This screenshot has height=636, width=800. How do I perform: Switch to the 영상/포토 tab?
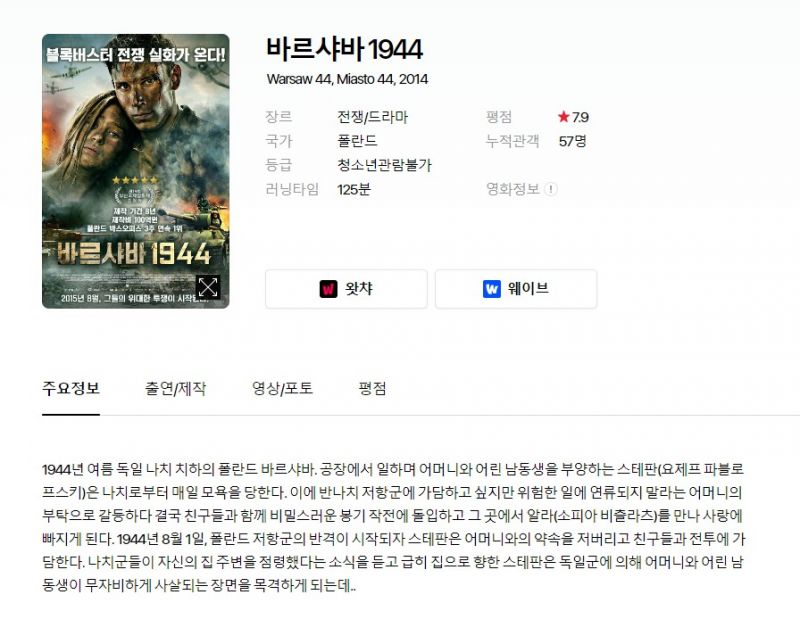pyautogui.click(x=282, y=389)
